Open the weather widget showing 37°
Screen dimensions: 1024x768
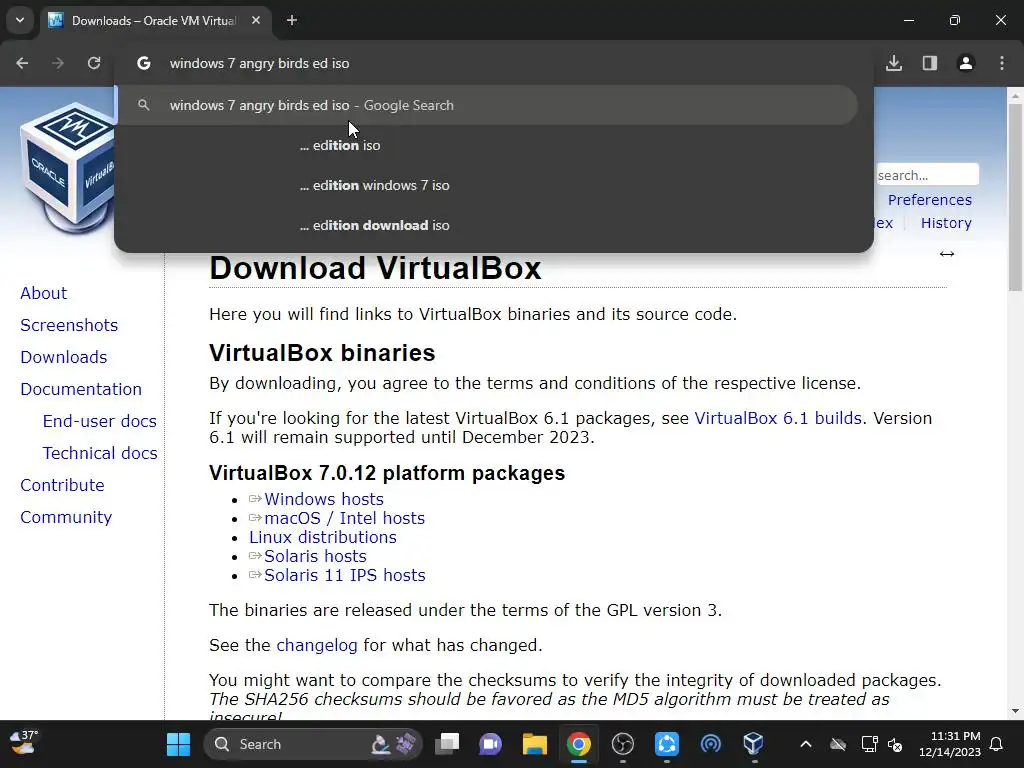(x=24, y=743)
